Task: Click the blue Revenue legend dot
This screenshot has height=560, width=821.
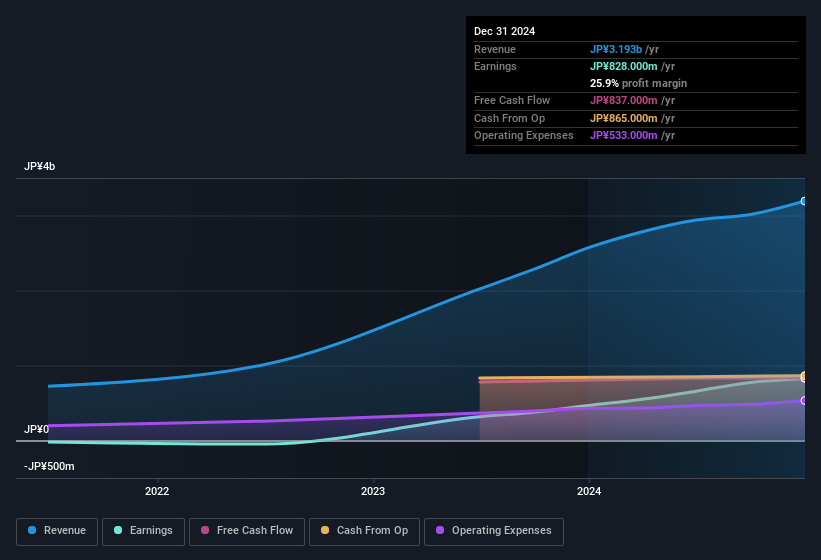Action: [x=32, y=530]
